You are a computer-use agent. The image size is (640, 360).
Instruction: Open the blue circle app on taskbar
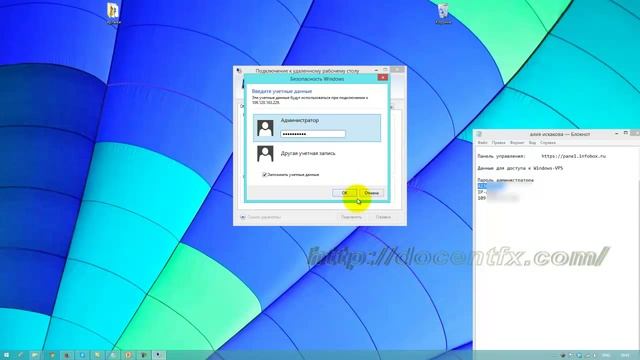82,355
